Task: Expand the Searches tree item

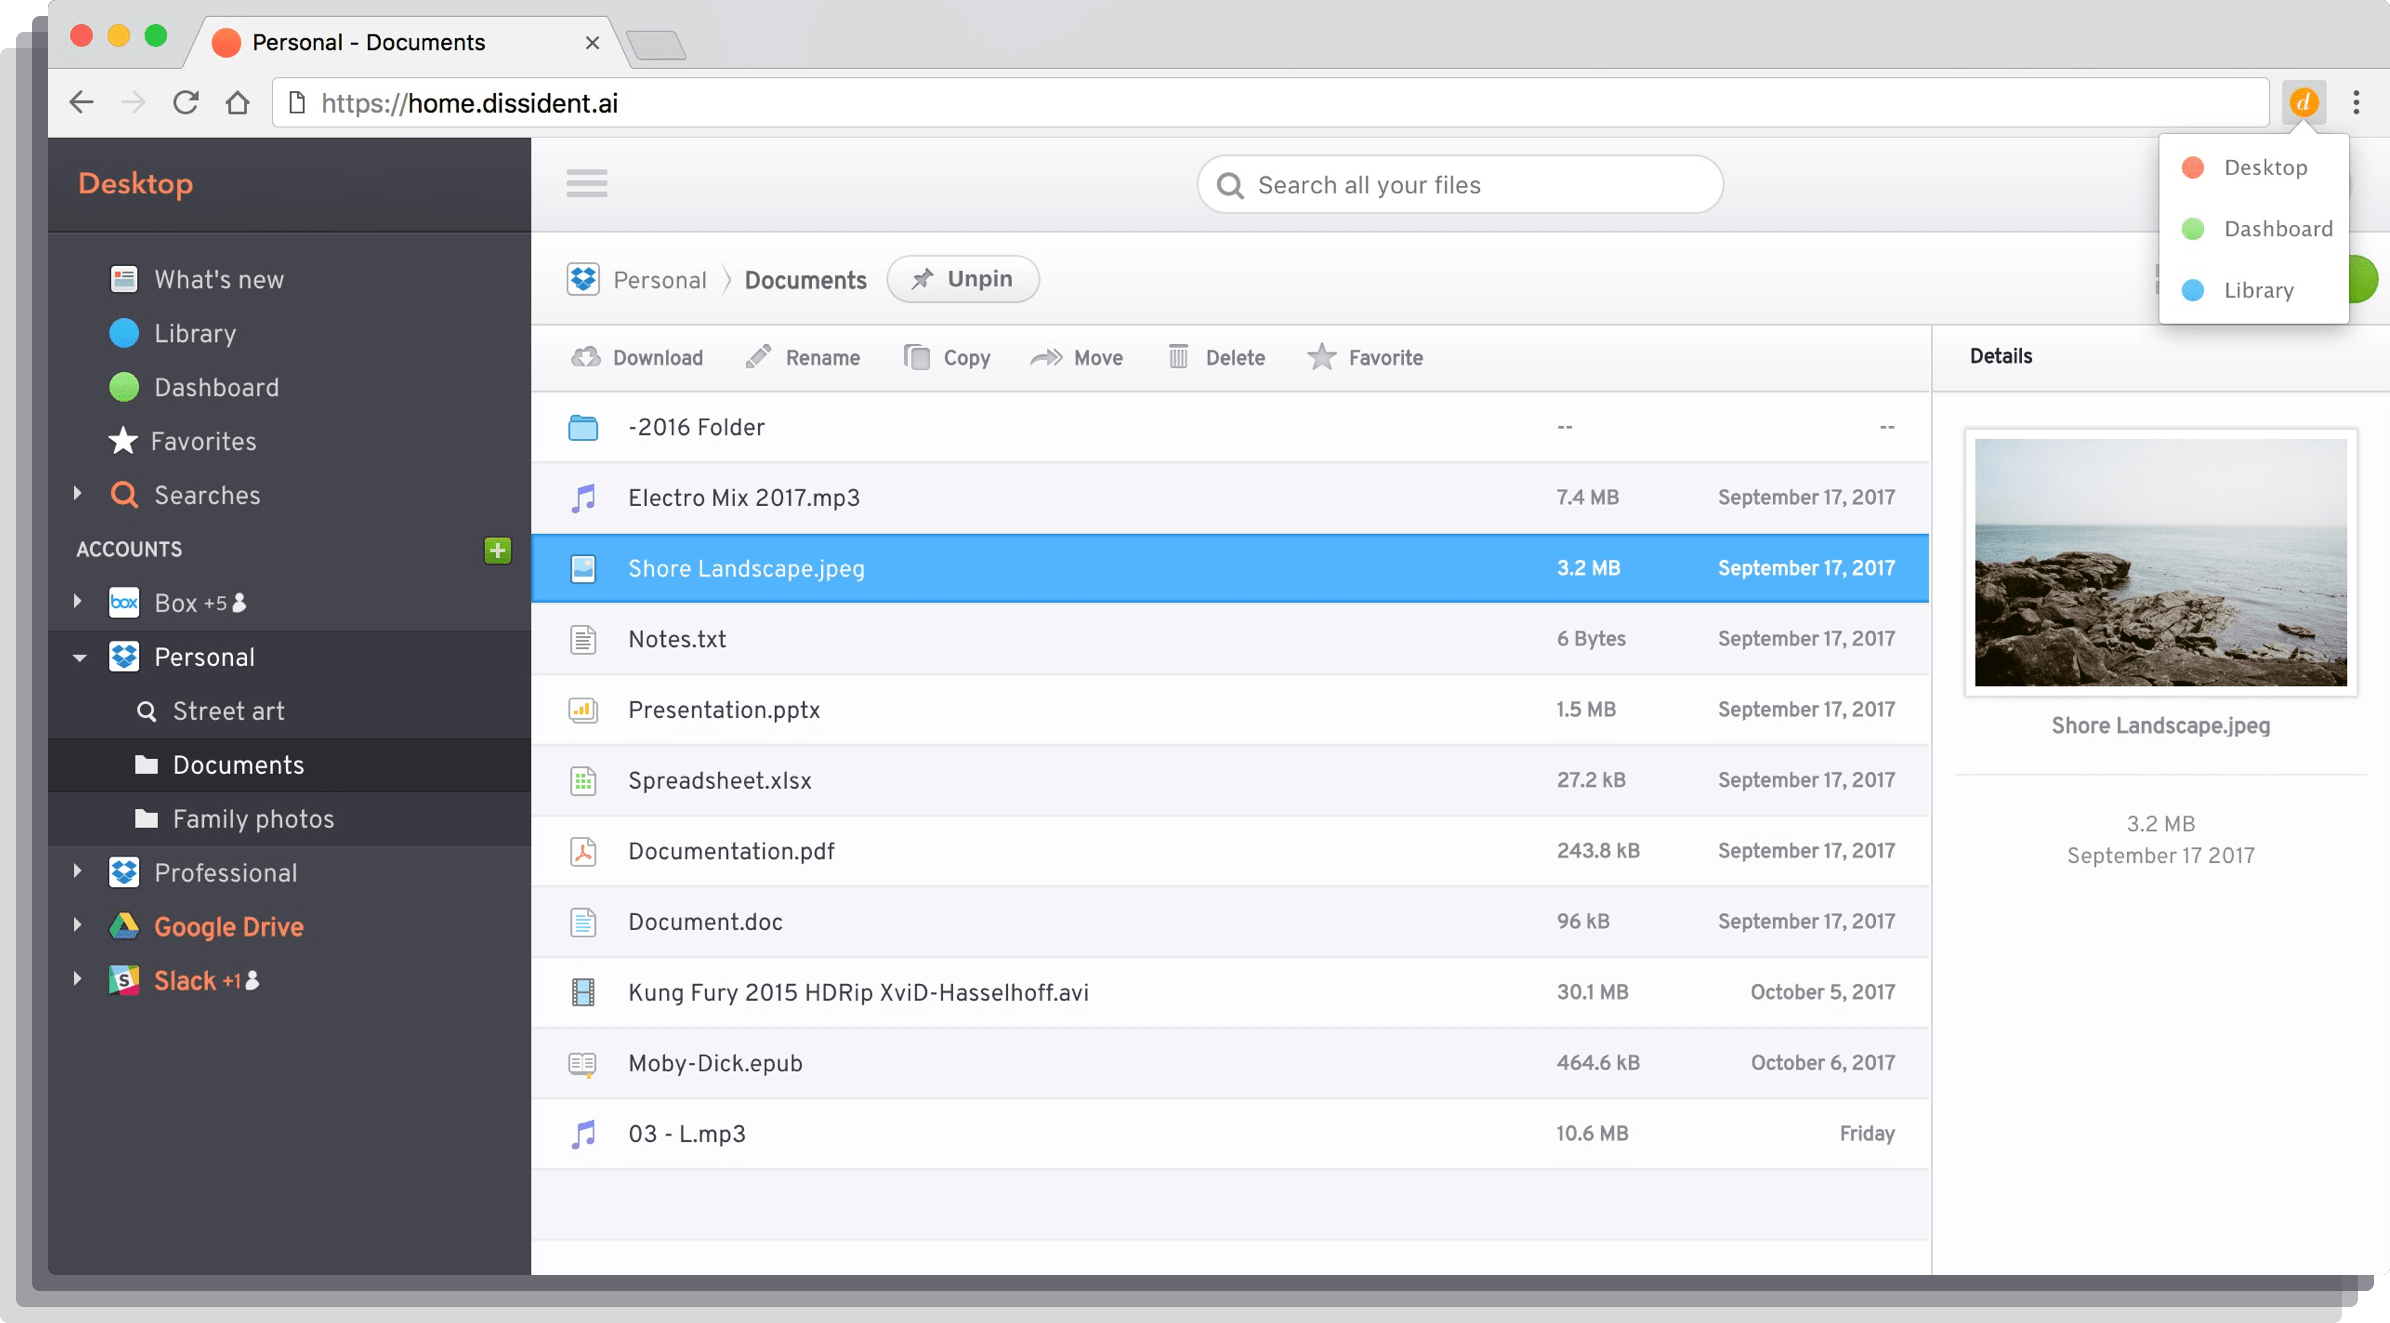Action: (78, 494)
